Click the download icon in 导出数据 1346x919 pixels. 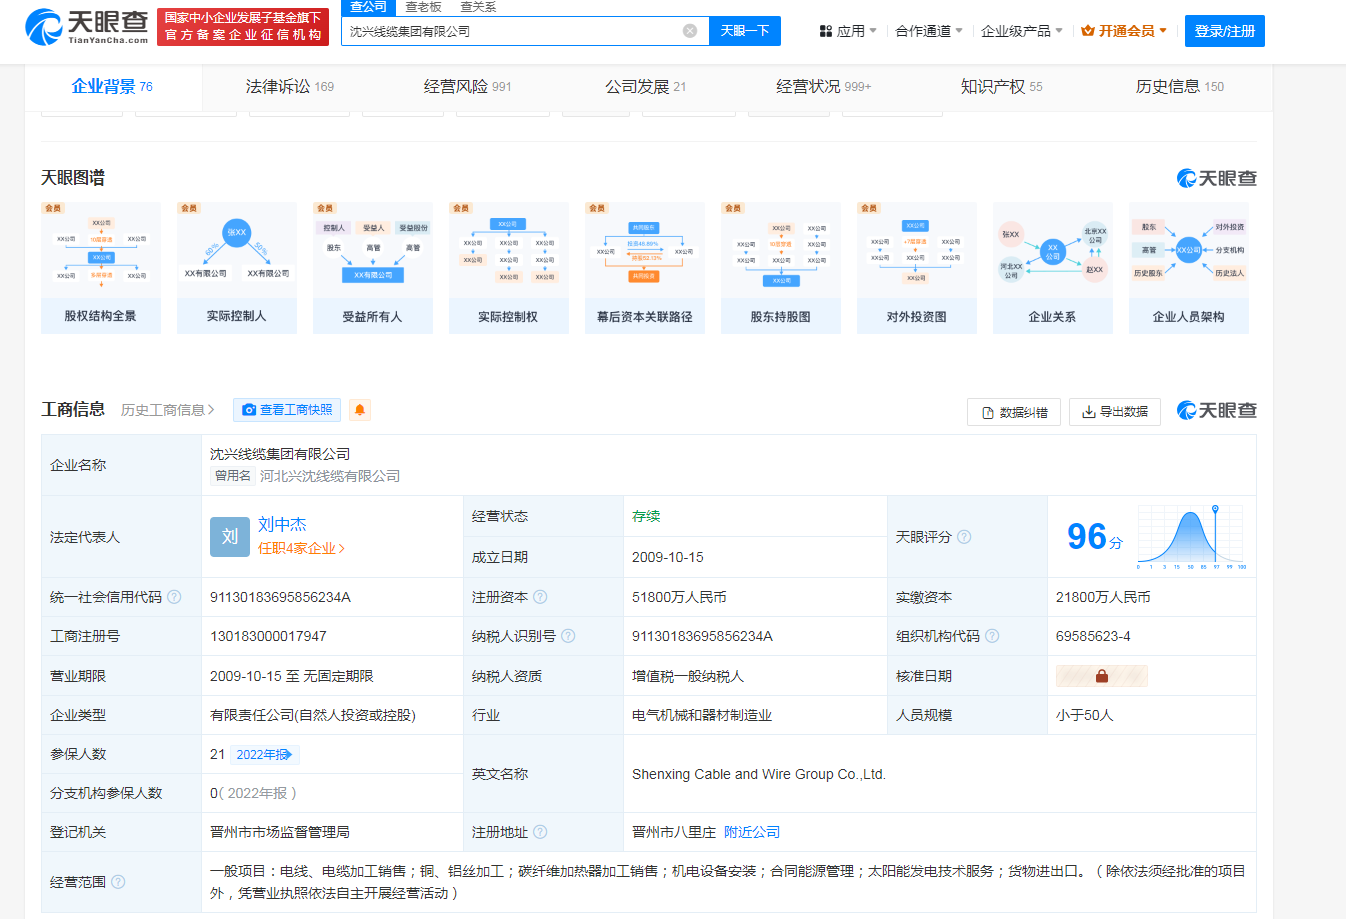1088,412
